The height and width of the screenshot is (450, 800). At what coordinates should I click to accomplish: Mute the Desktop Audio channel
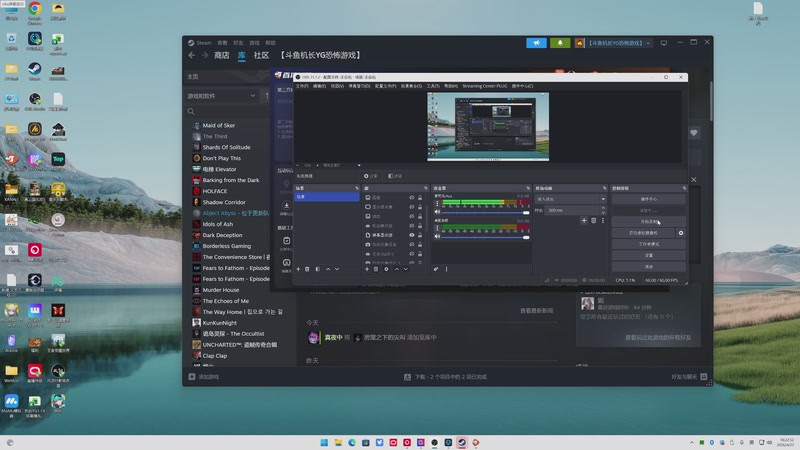[x=437, y=236]
